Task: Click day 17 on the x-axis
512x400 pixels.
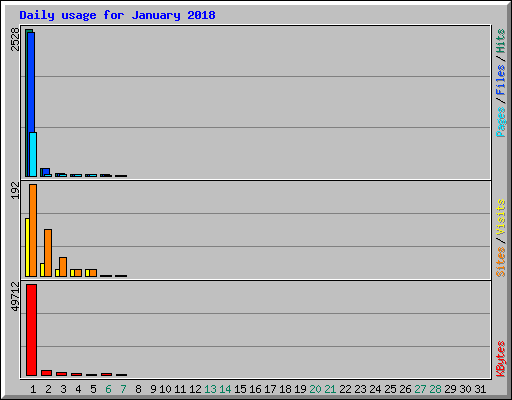Action: click(x=270, y=389)
